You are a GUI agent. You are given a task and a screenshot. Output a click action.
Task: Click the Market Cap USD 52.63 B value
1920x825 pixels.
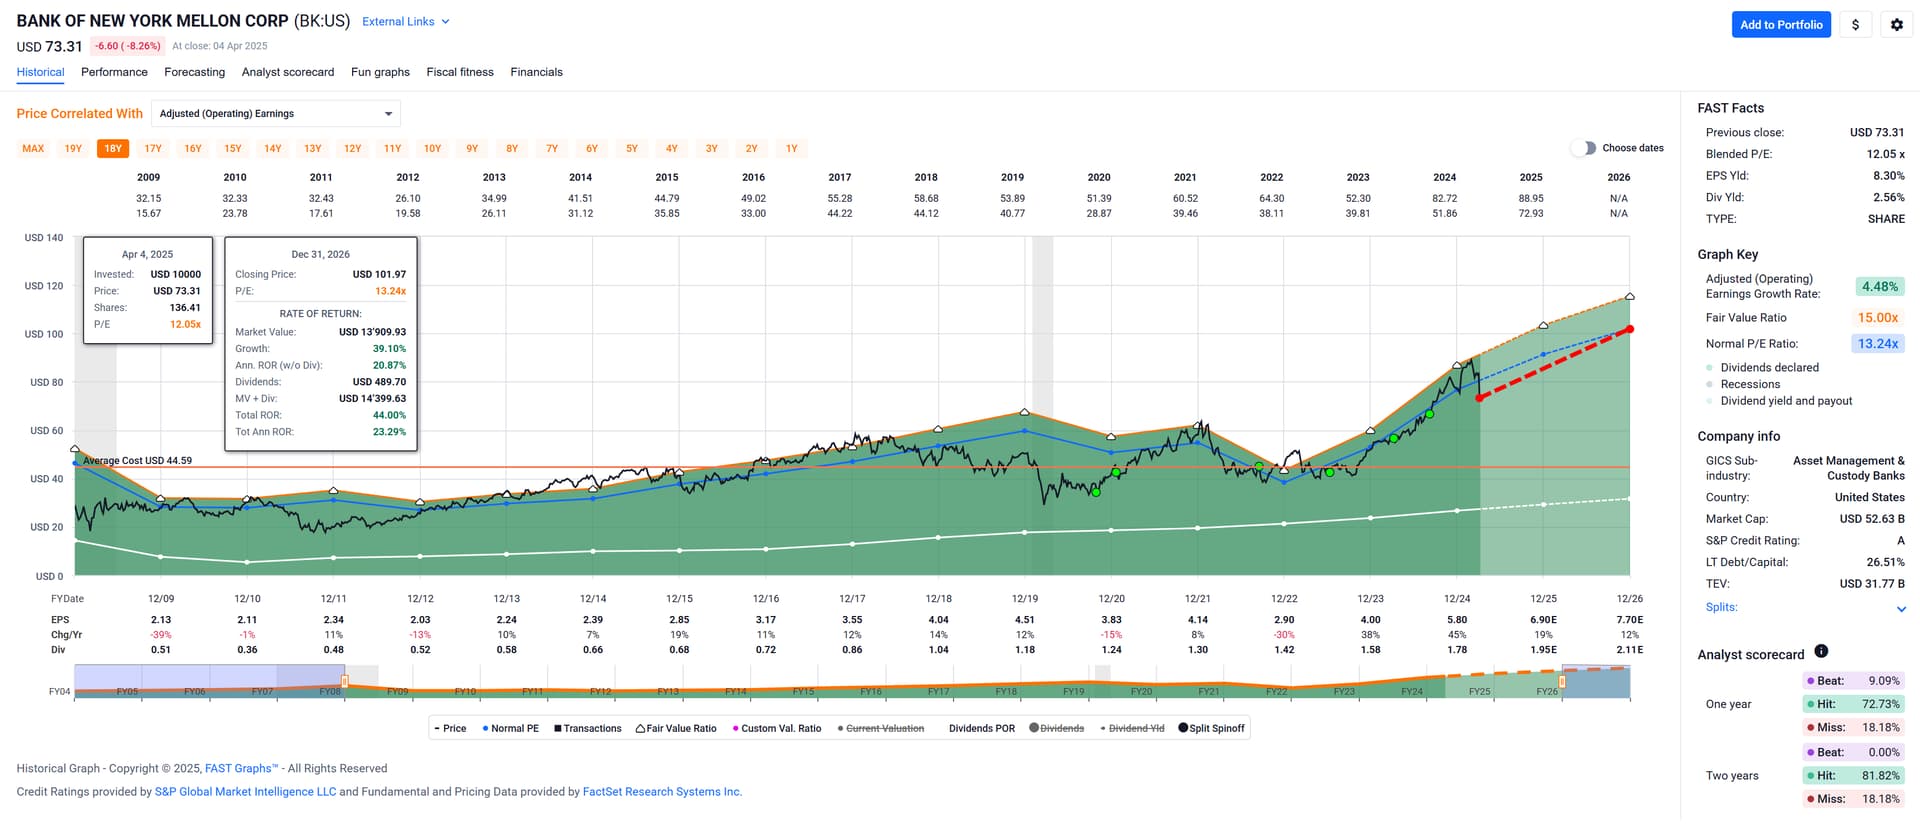coord(1872,519)
